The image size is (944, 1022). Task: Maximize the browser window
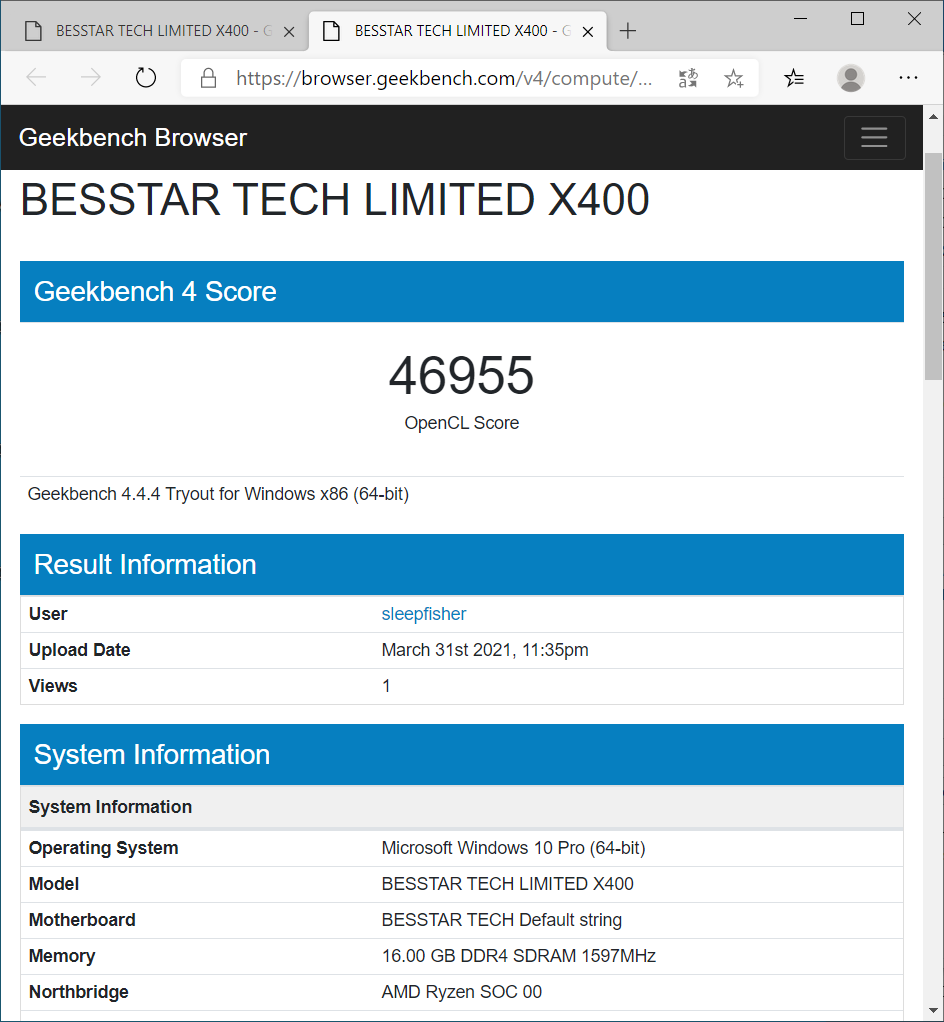click(857, 19)
